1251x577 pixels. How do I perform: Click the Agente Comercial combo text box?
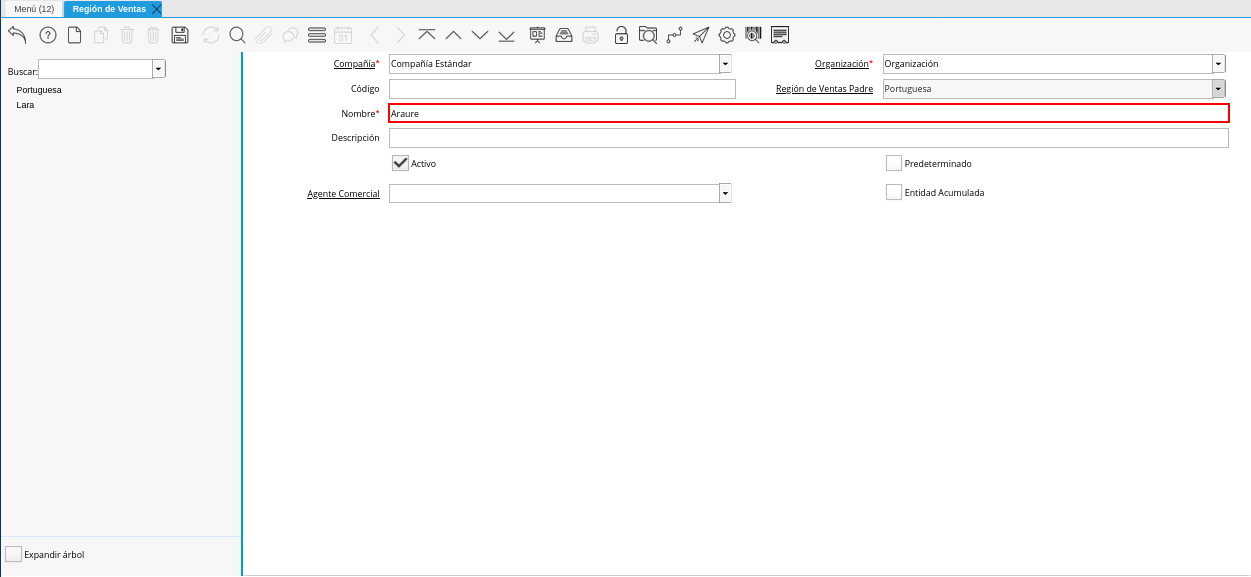[554, 193]
